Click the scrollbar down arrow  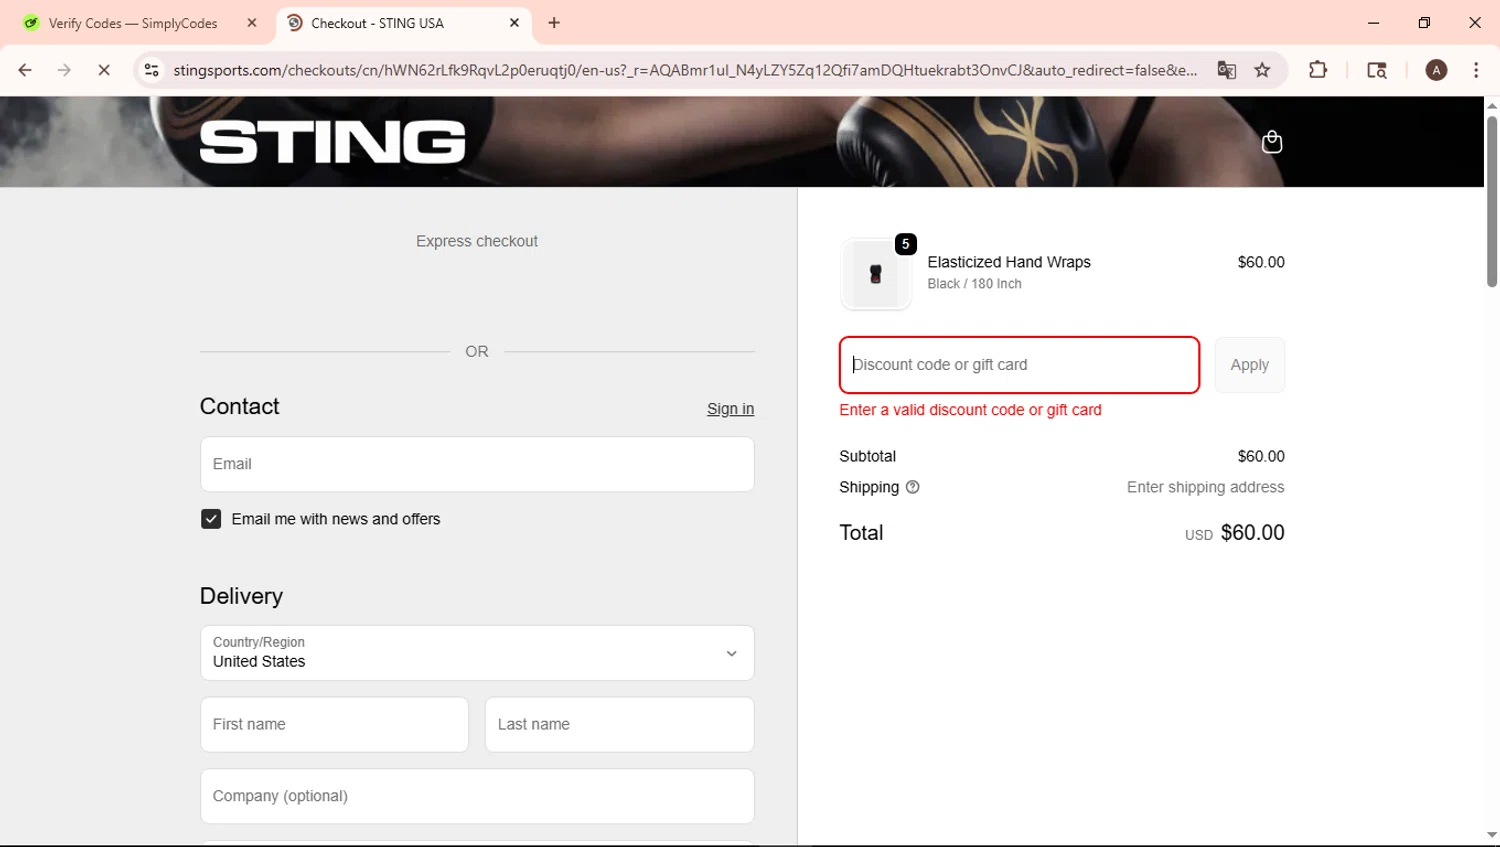pyautogui.click(x=1491, y=835)
